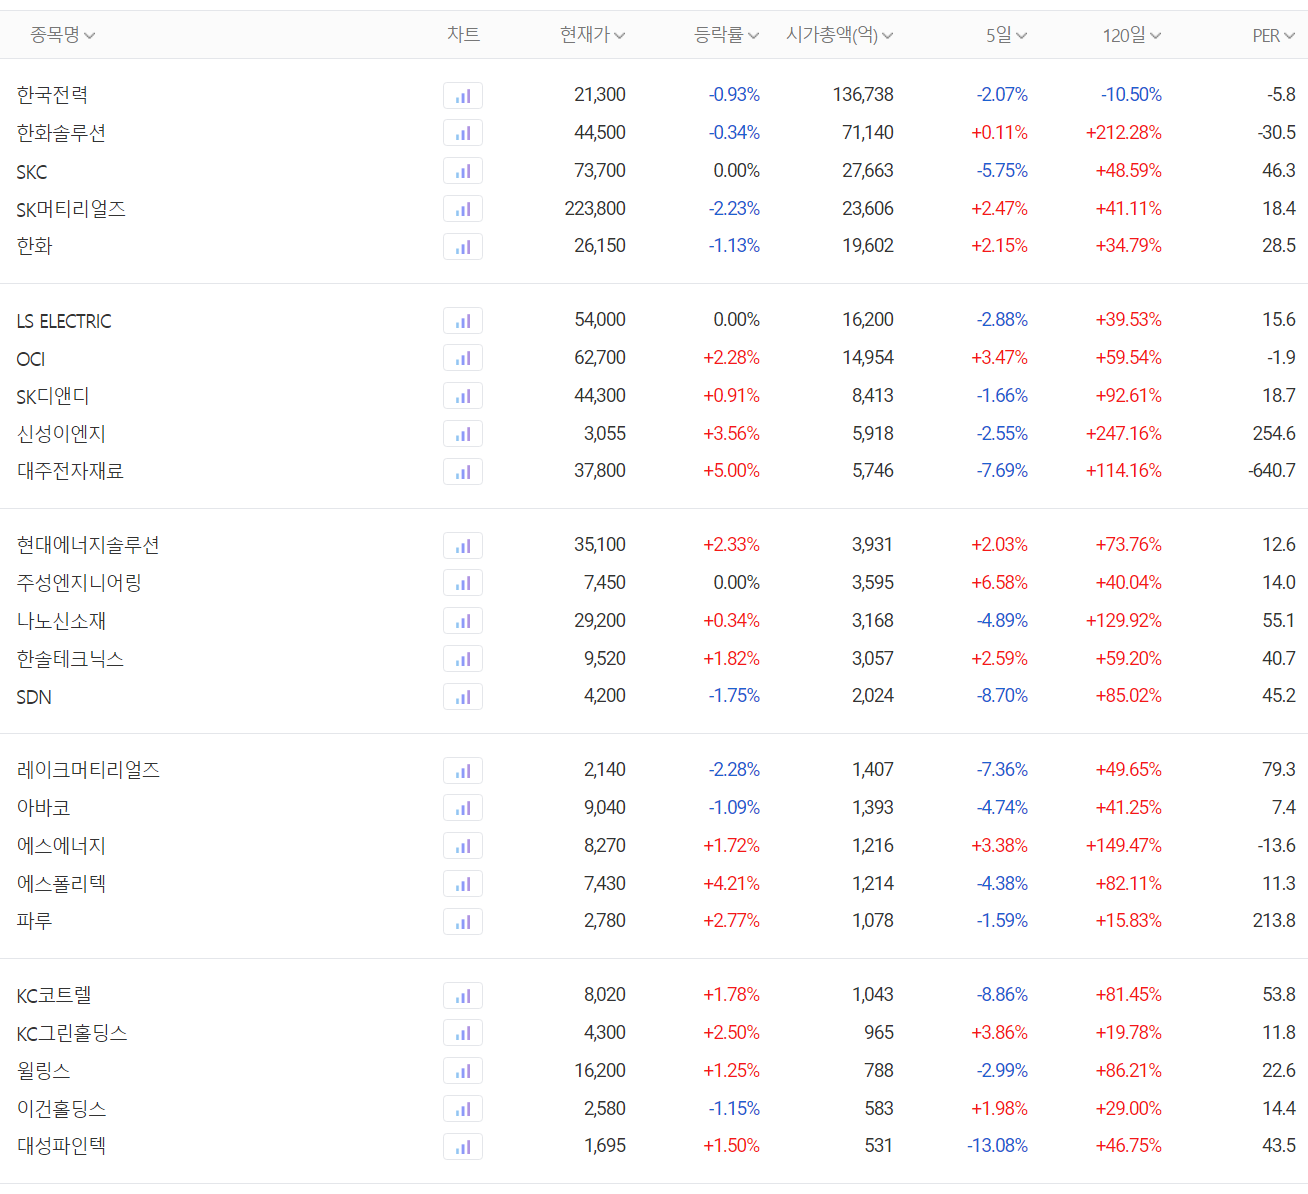The width and height of the screenshot is (1308, 1194).
Task: Select 120-day change +247.16%
Action: click(x=1124, y=434)
